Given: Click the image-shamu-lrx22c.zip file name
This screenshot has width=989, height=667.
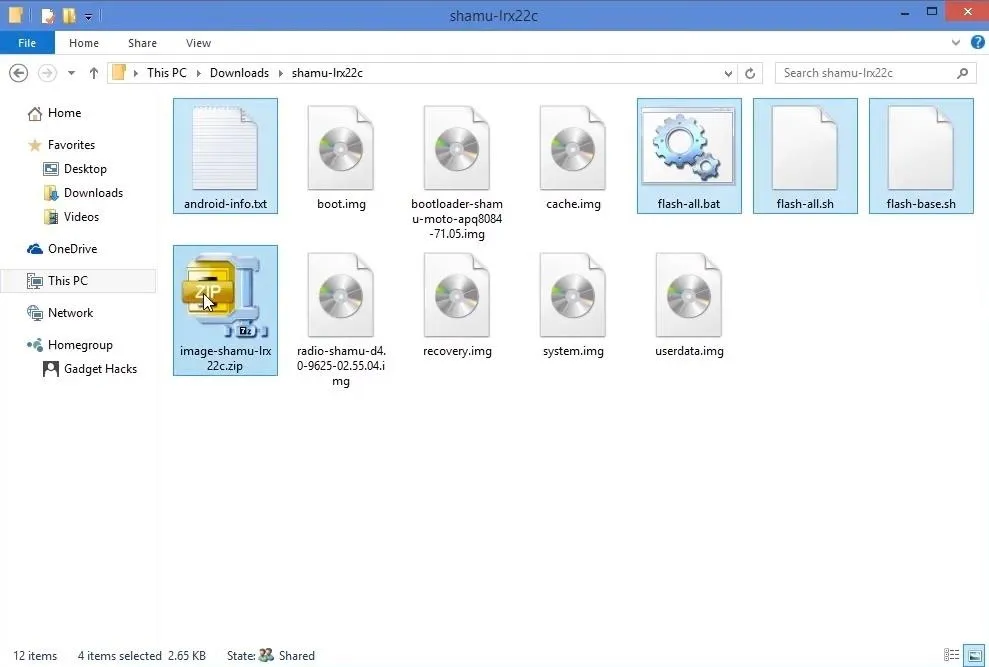Looking at the screenshot, I should (225, 358).
